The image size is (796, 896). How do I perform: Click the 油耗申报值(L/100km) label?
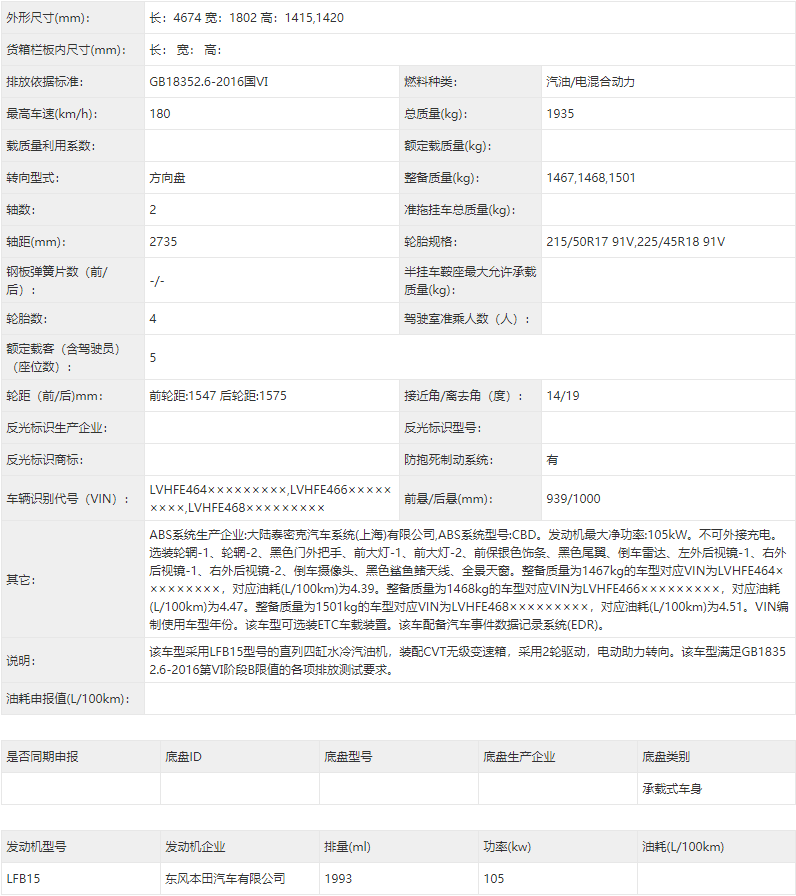67,698
